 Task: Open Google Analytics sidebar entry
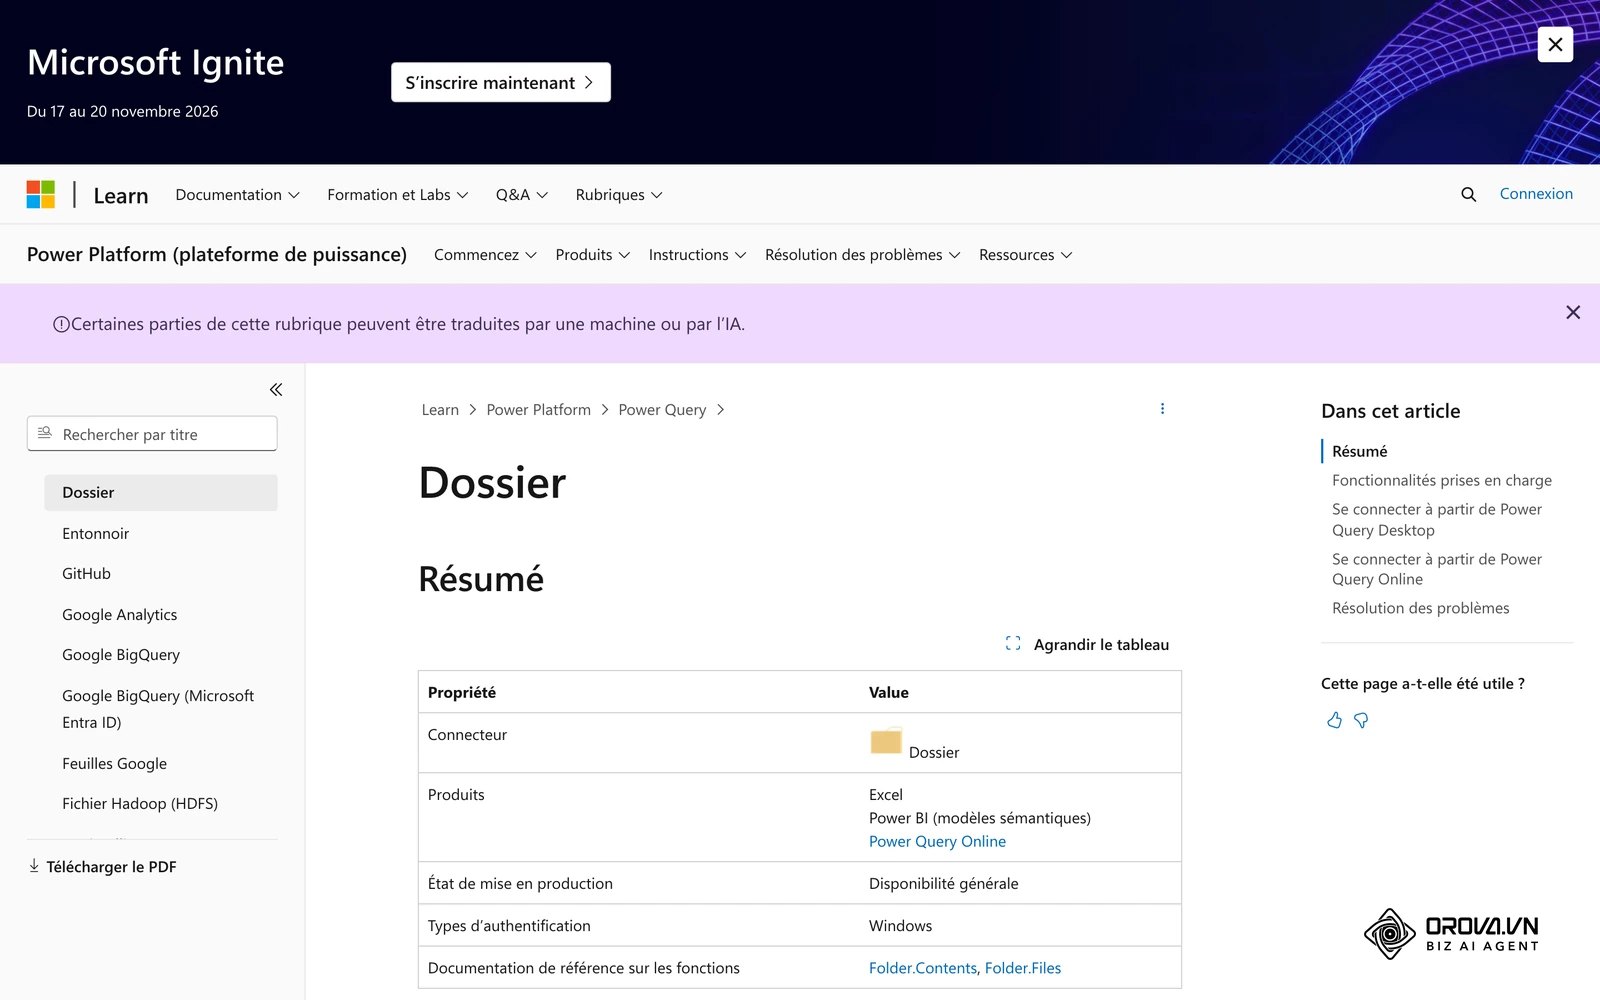(x=120, y=614)
